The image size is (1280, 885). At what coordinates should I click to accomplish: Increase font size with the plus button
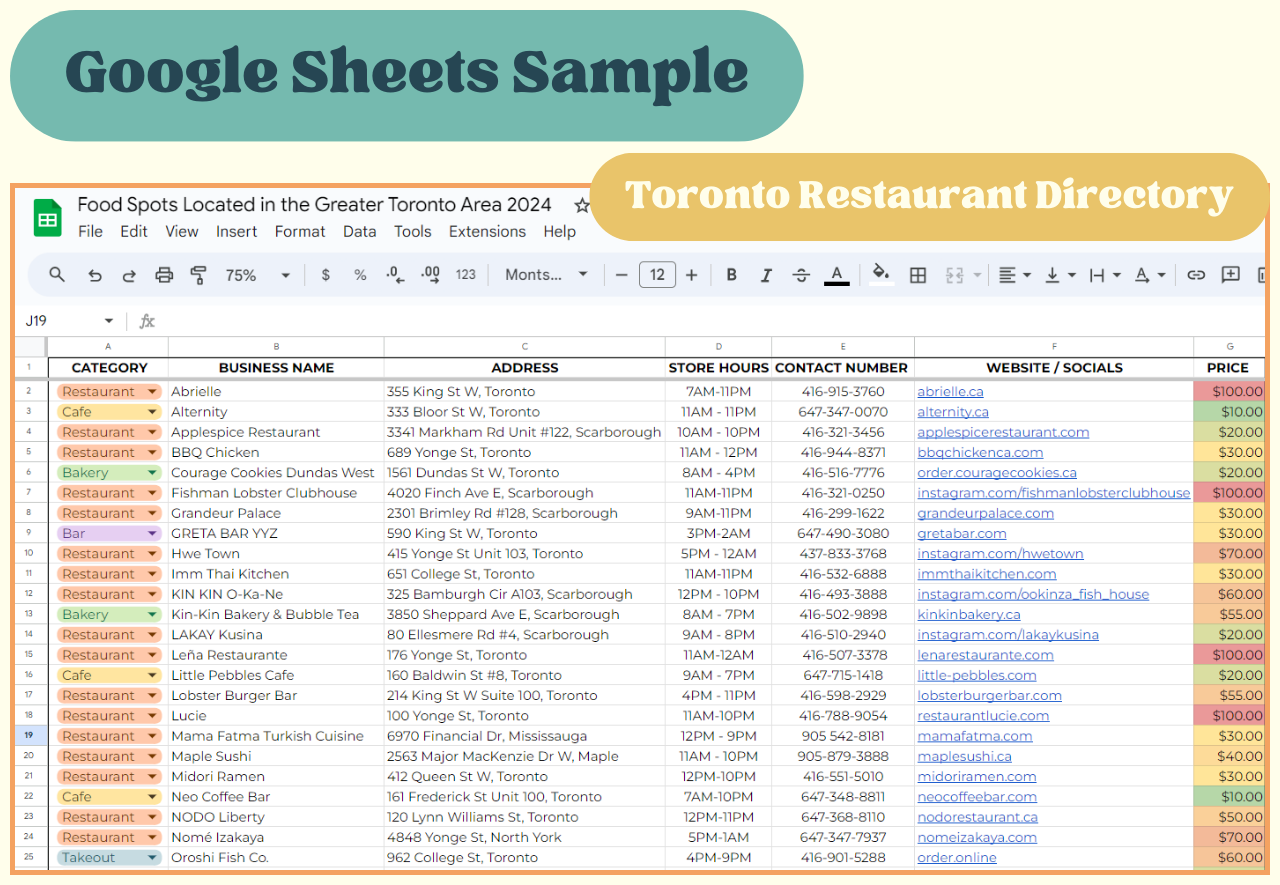click(691, 275)
